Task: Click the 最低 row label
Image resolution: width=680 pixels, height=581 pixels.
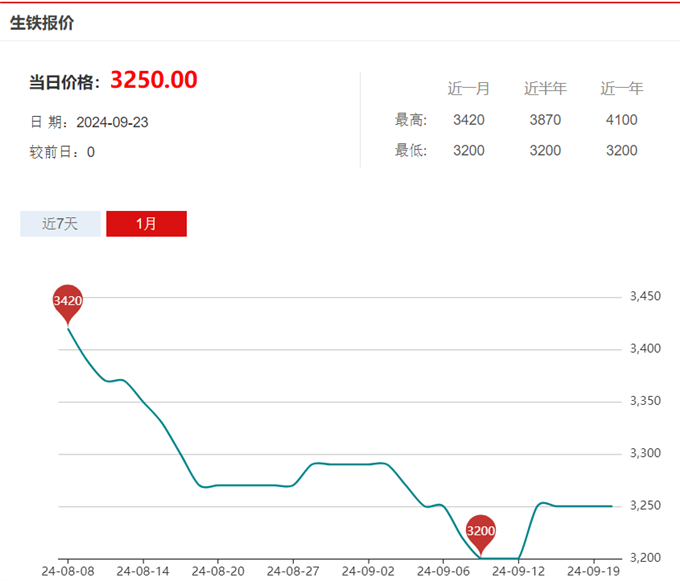Action: pyautogui.click(x=411, y=150)
